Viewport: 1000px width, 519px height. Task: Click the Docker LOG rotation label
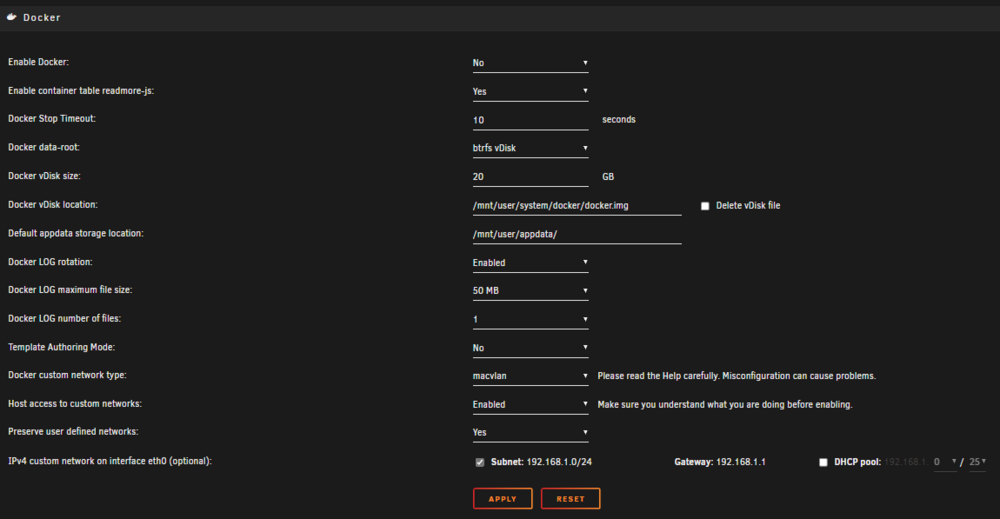(50, 262)
